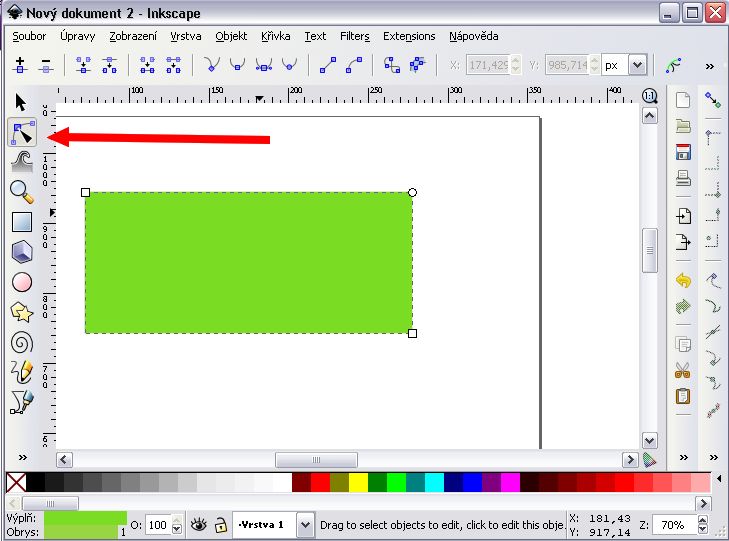Pick the yellow palette swatch
The image size is (729, 541).
(358, 482)
